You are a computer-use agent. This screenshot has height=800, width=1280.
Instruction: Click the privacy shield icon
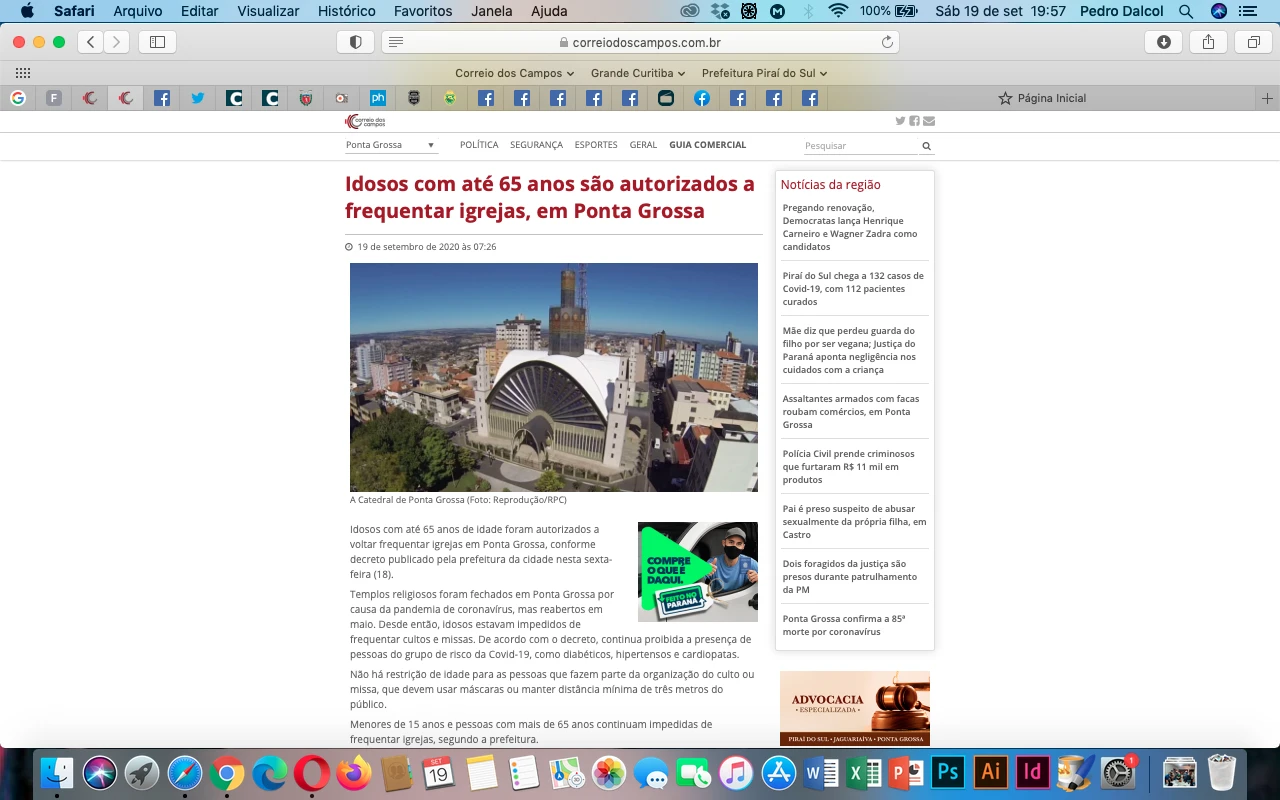click(355, 42)
